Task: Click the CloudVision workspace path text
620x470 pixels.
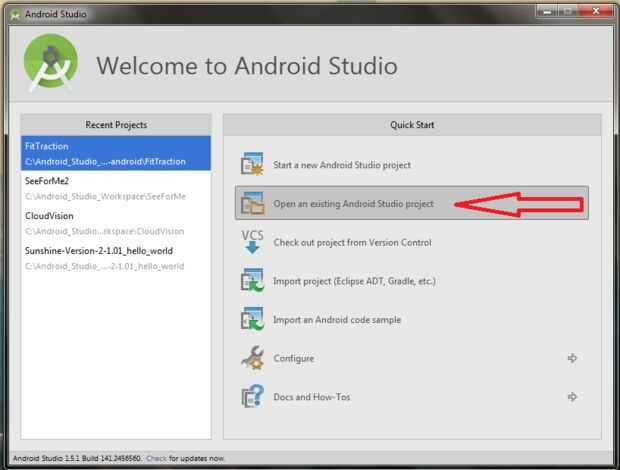Action: click(104, 231)
